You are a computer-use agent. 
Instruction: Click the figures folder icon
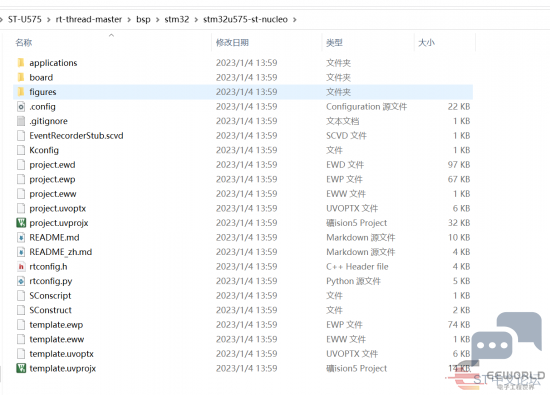coord(21,92)
